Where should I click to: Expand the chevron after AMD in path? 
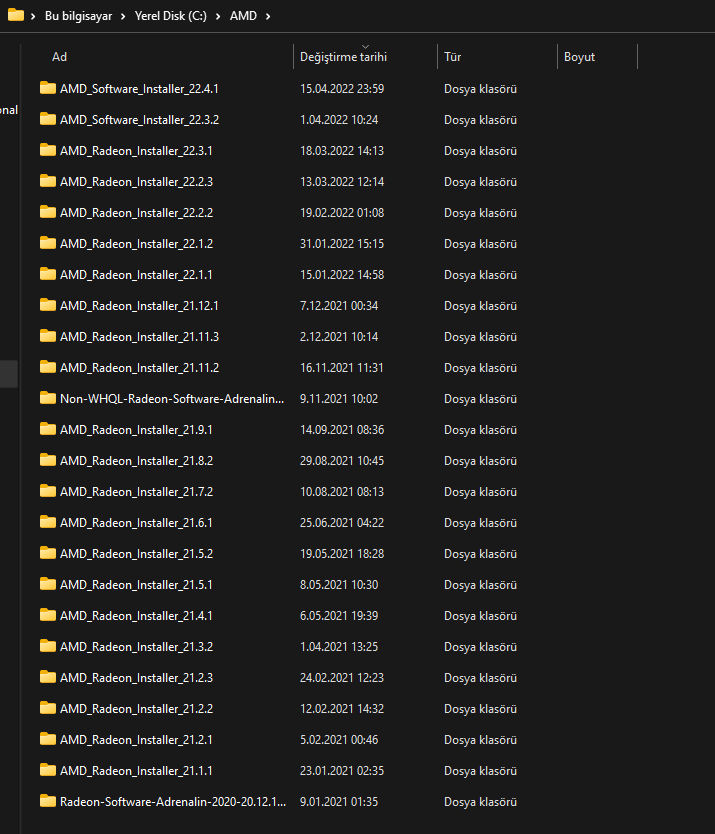click(268, 16)
